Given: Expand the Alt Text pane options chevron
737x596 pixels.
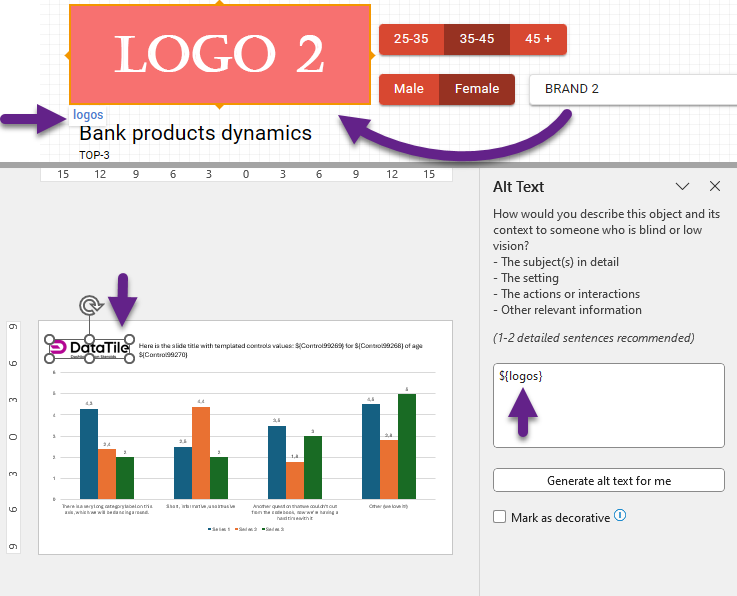Looking at the screenshot, I should click(x=682, y=186).
